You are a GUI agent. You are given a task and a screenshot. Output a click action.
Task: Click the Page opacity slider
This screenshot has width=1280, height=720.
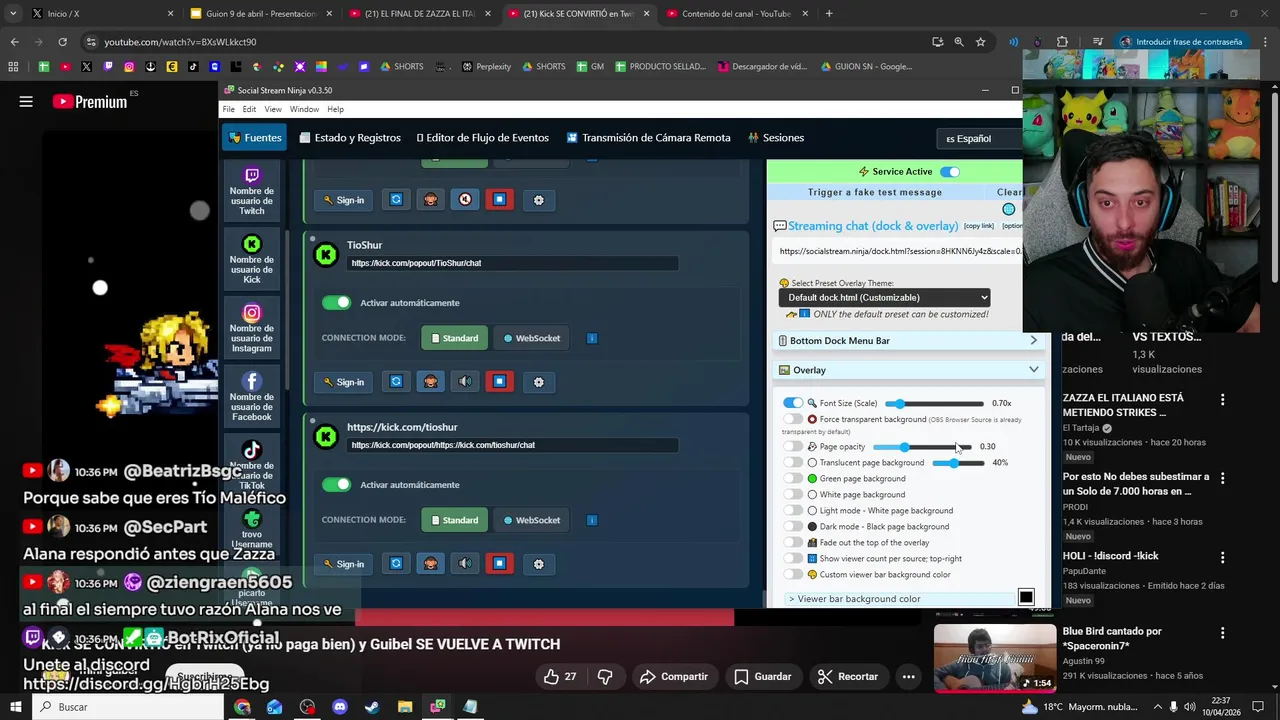922,447
